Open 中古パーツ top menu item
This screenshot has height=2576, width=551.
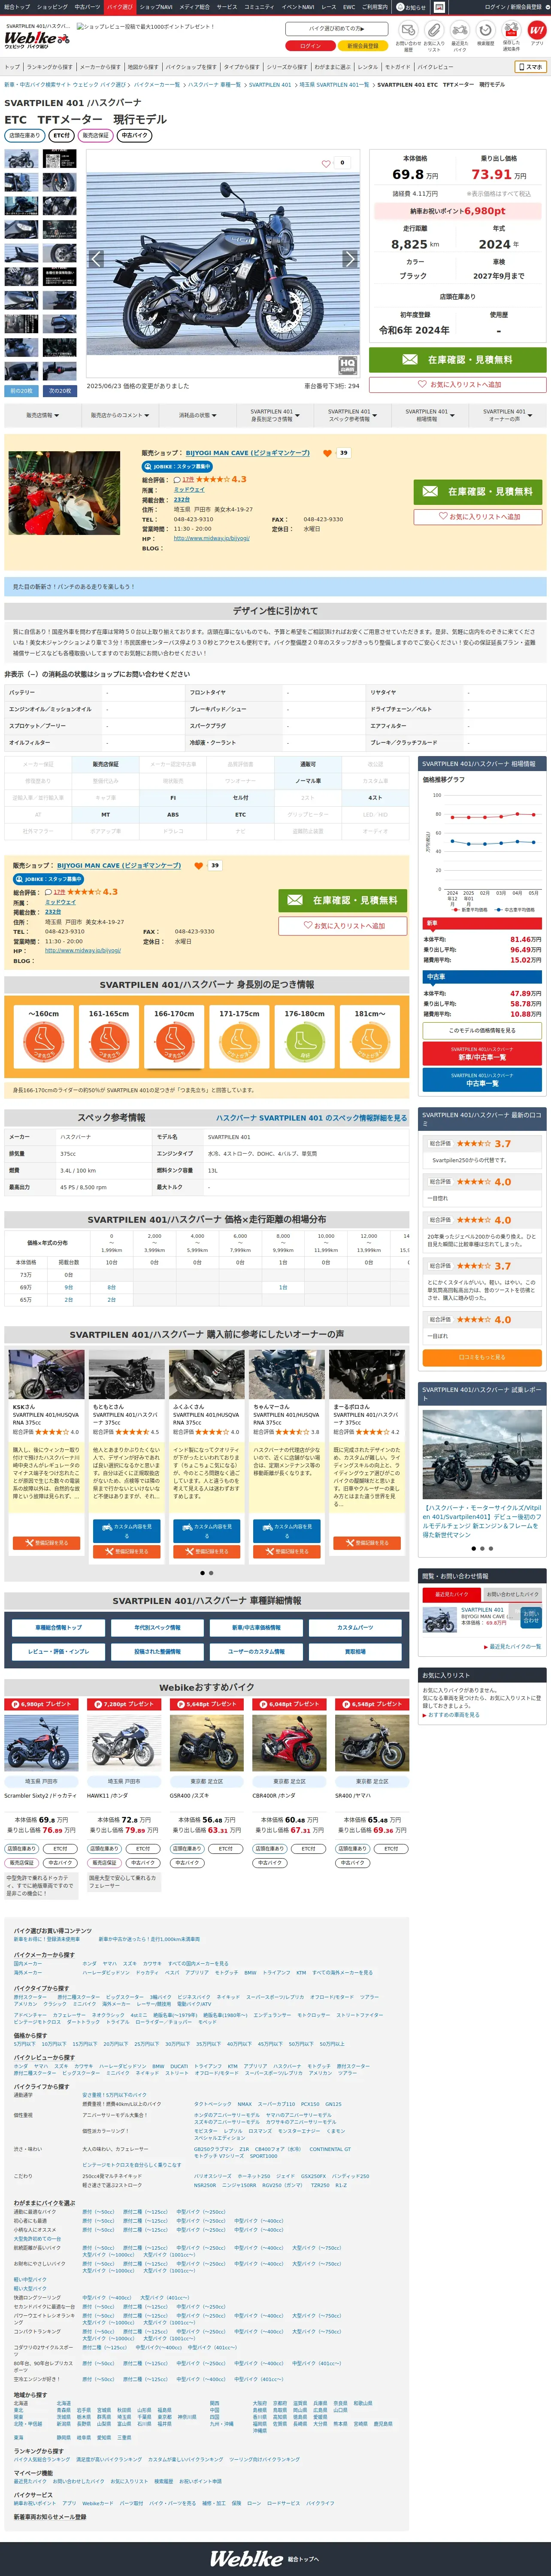point(87,7)
